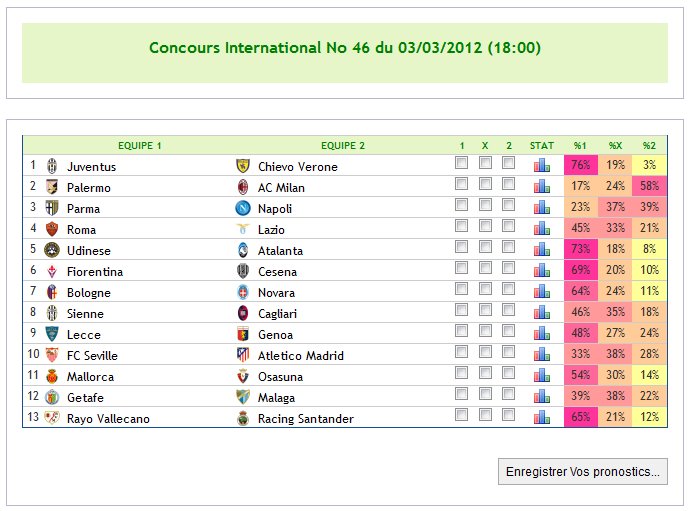Click the Udinese club crest

click(x=52, y=250)
